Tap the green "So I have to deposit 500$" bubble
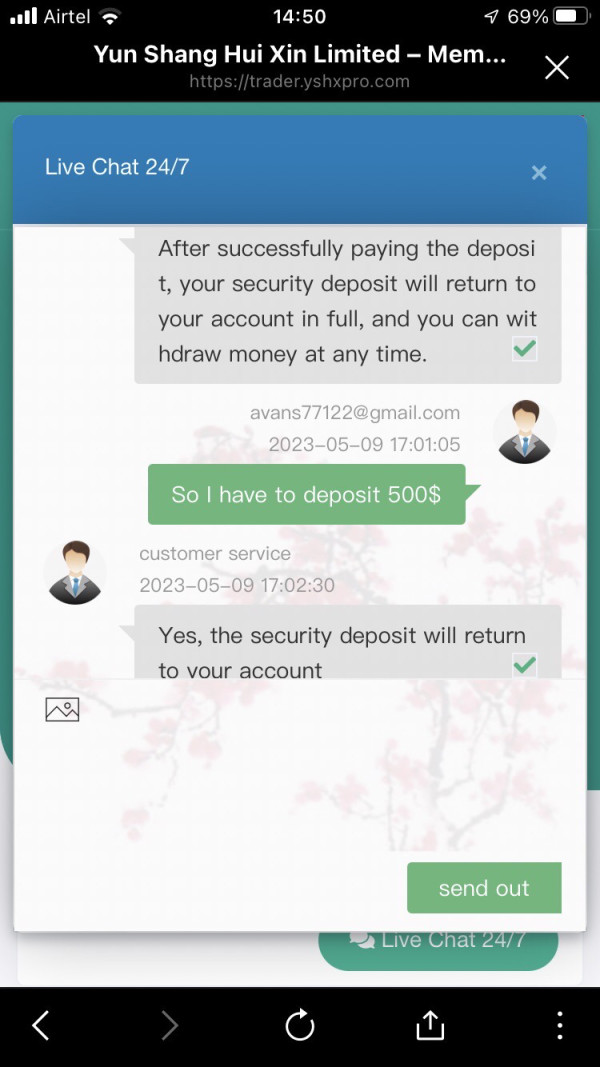Screen dimensions: 600x1067 pos(307,494)
